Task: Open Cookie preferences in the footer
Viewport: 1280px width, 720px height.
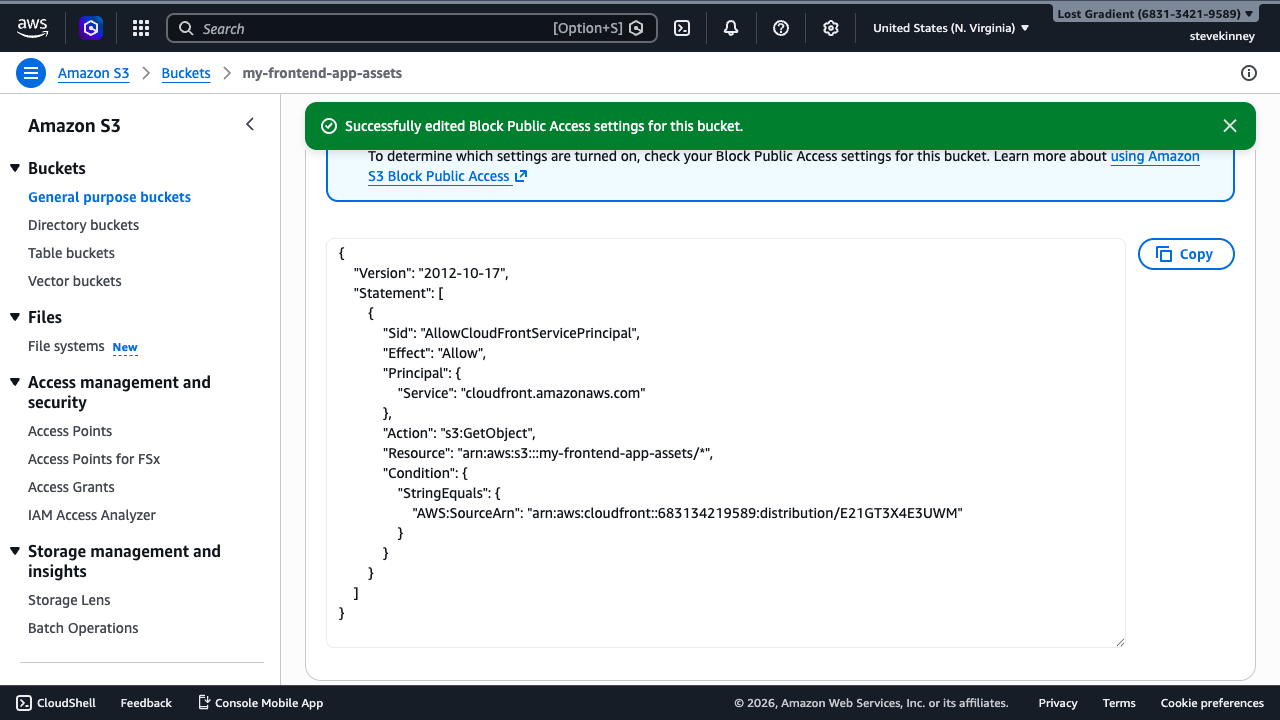Action: click(x=1212, y=703)
